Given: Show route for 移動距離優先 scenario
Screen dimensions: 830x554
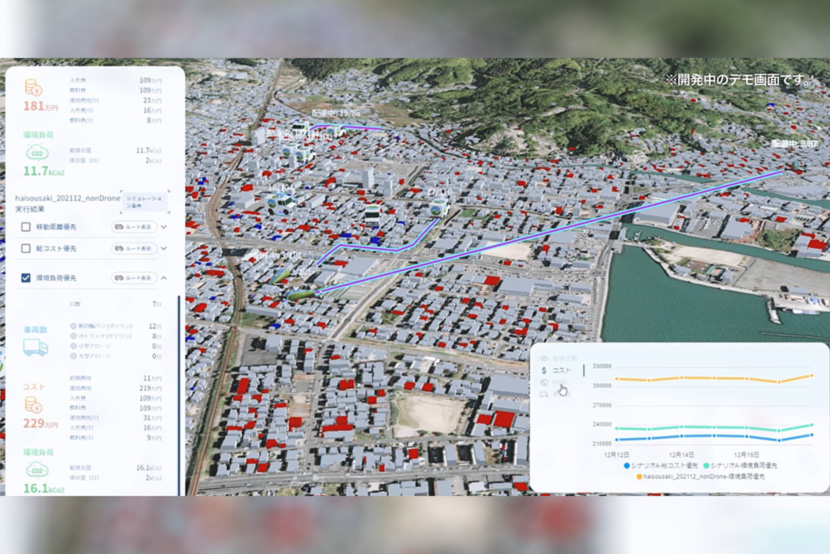Looking at the screenshot, I should (x=135, y=227).
